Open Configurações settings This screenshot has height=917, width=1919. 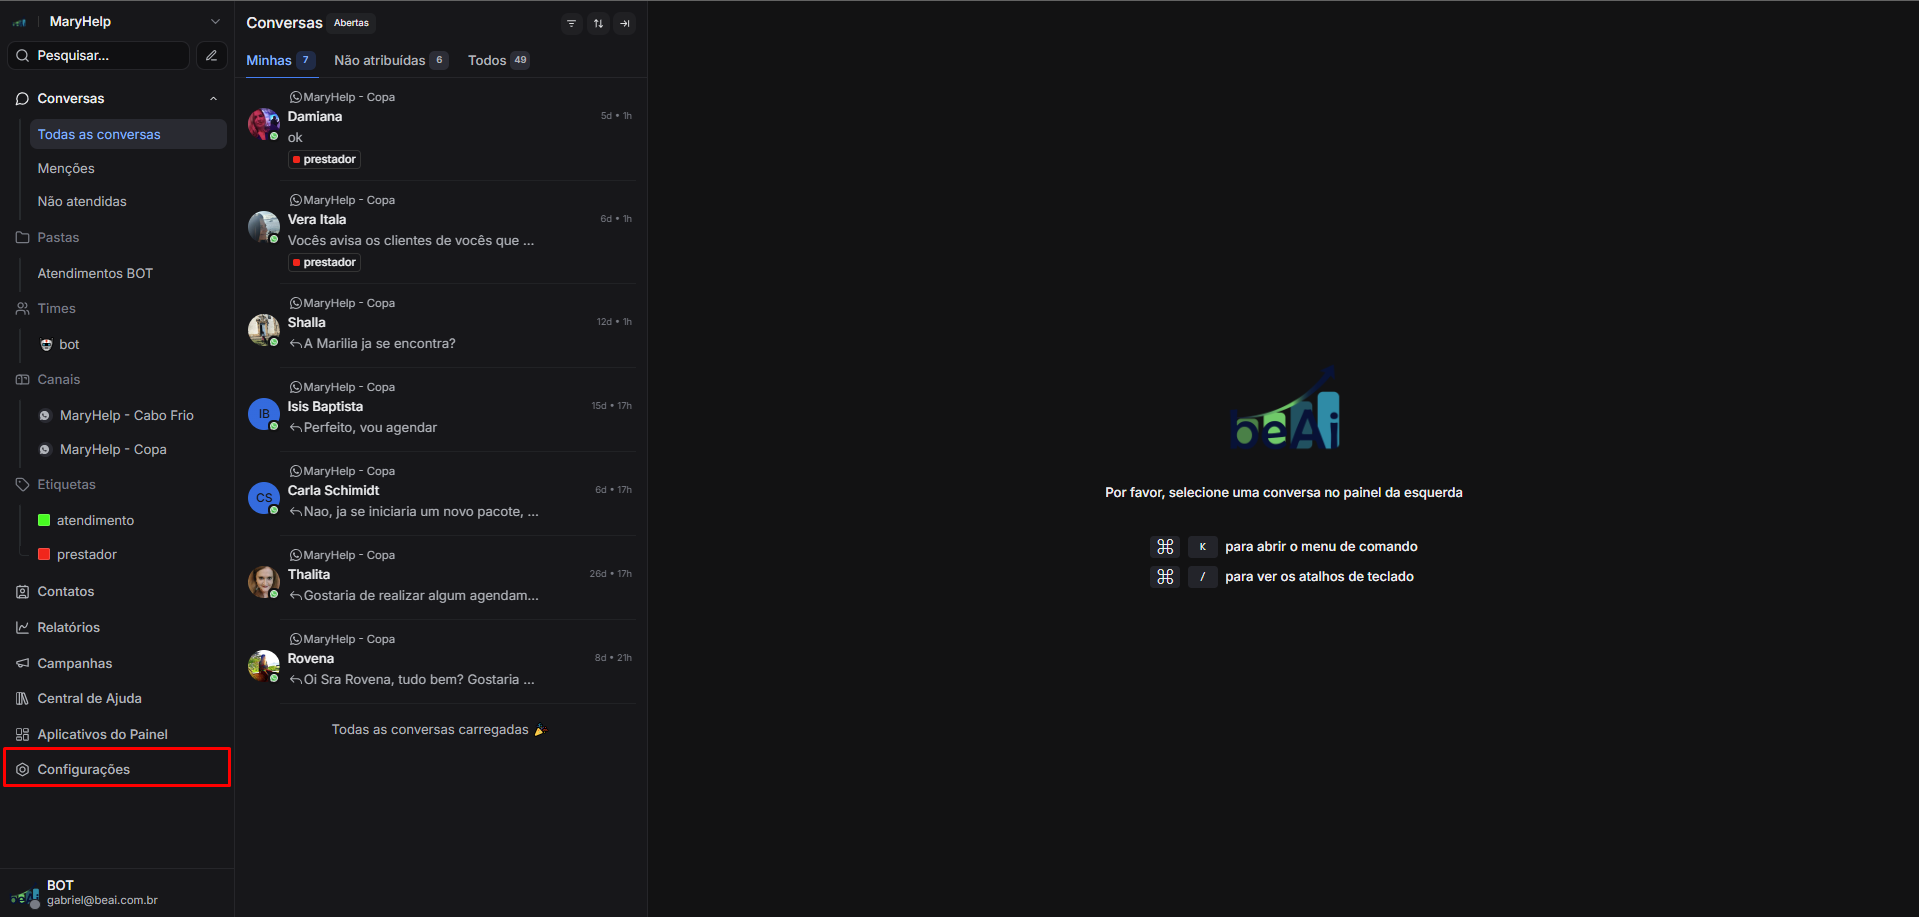coord(84,769)
